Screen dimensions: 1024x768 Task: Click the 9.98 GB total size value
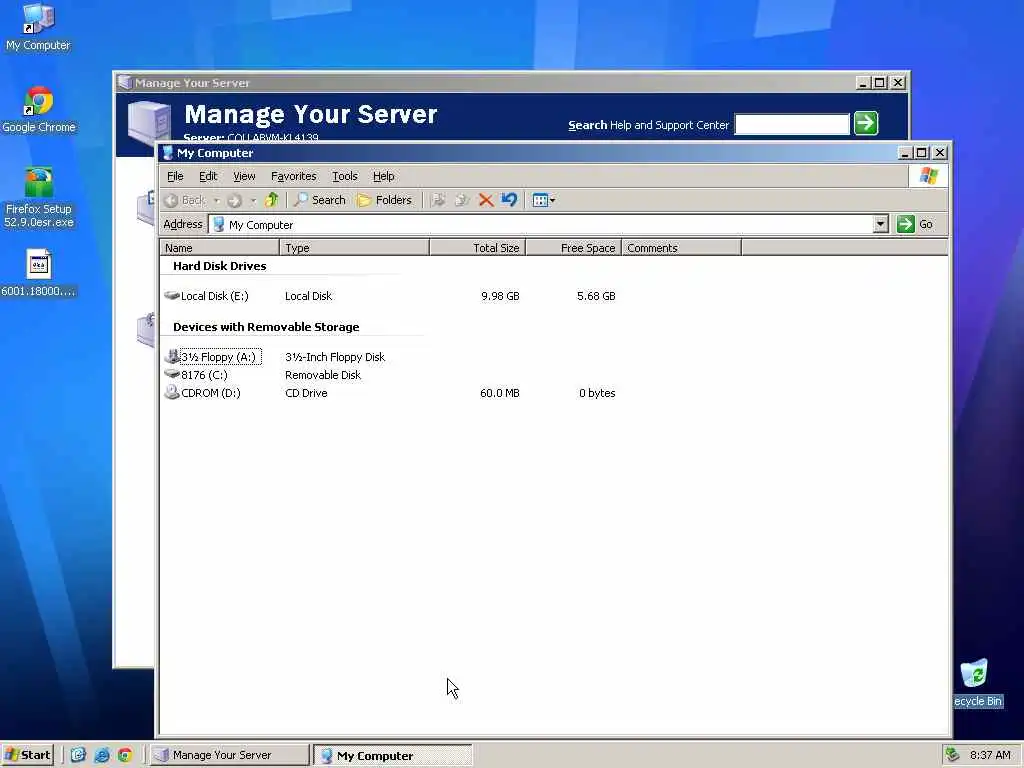pos(500,296)
